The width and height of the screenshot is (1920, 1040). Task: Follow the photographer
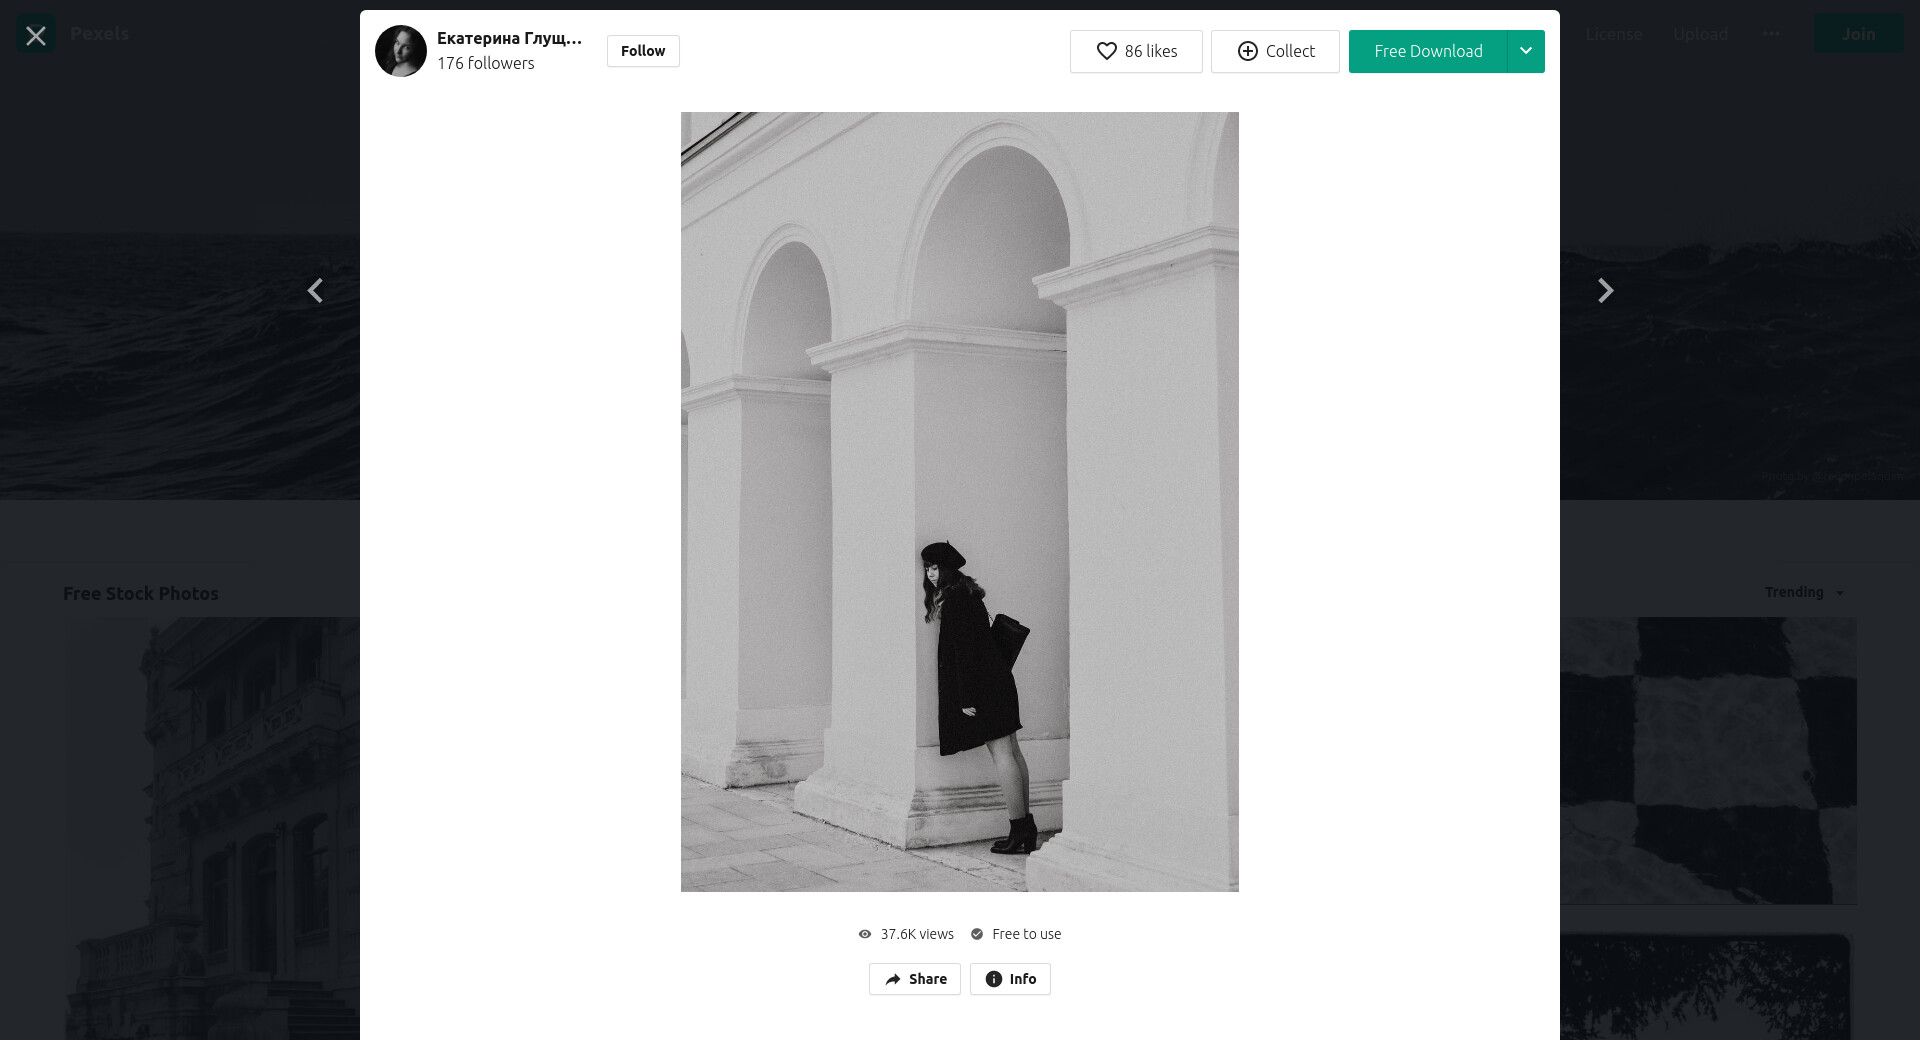click(x=643, y=51)
